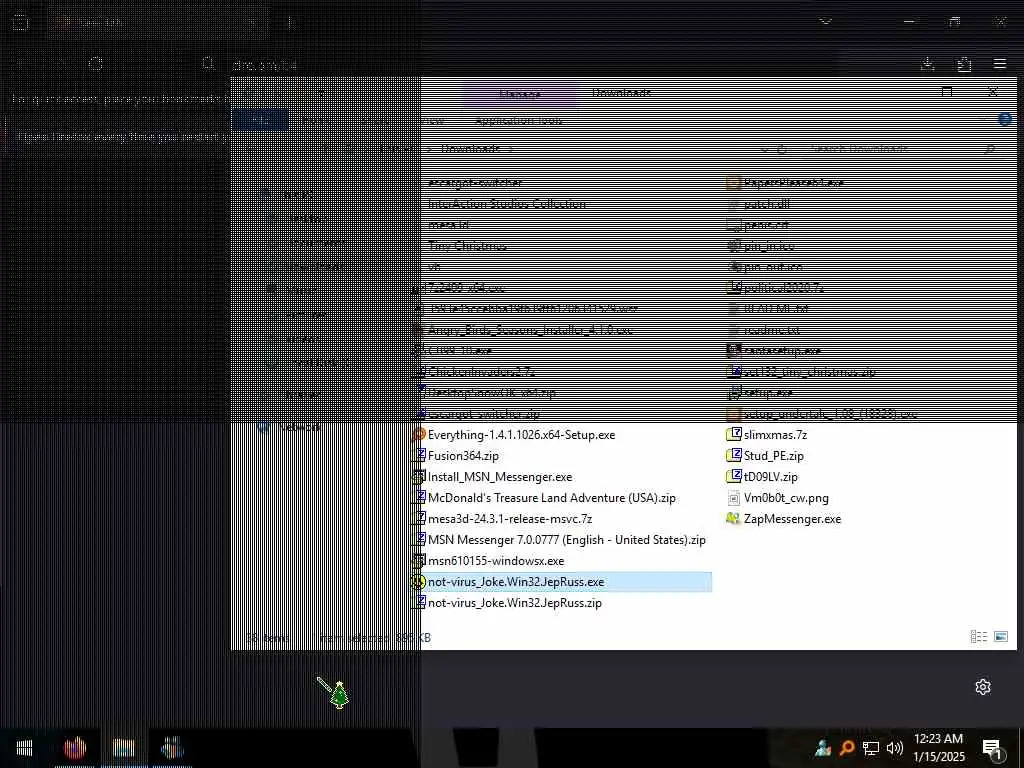This screenshot has width=1024, height=768.
Task: Open Firefox from the taskbar
Action: [75, 748]
